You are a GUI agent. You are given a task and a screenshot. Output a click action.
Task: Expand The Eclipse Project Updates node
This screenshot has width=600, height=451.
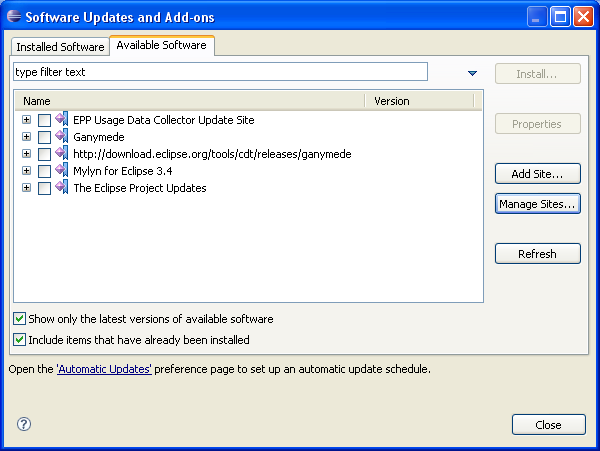point(27,188)
